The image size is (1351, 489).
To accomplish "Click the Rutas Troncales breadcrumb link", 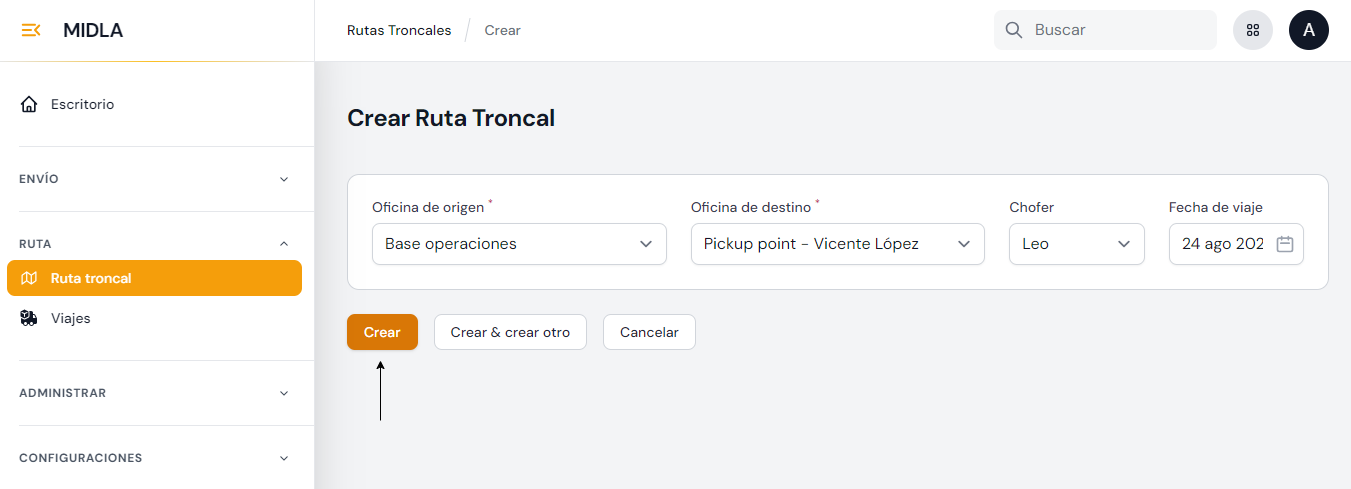I will [x=398, y=30].
